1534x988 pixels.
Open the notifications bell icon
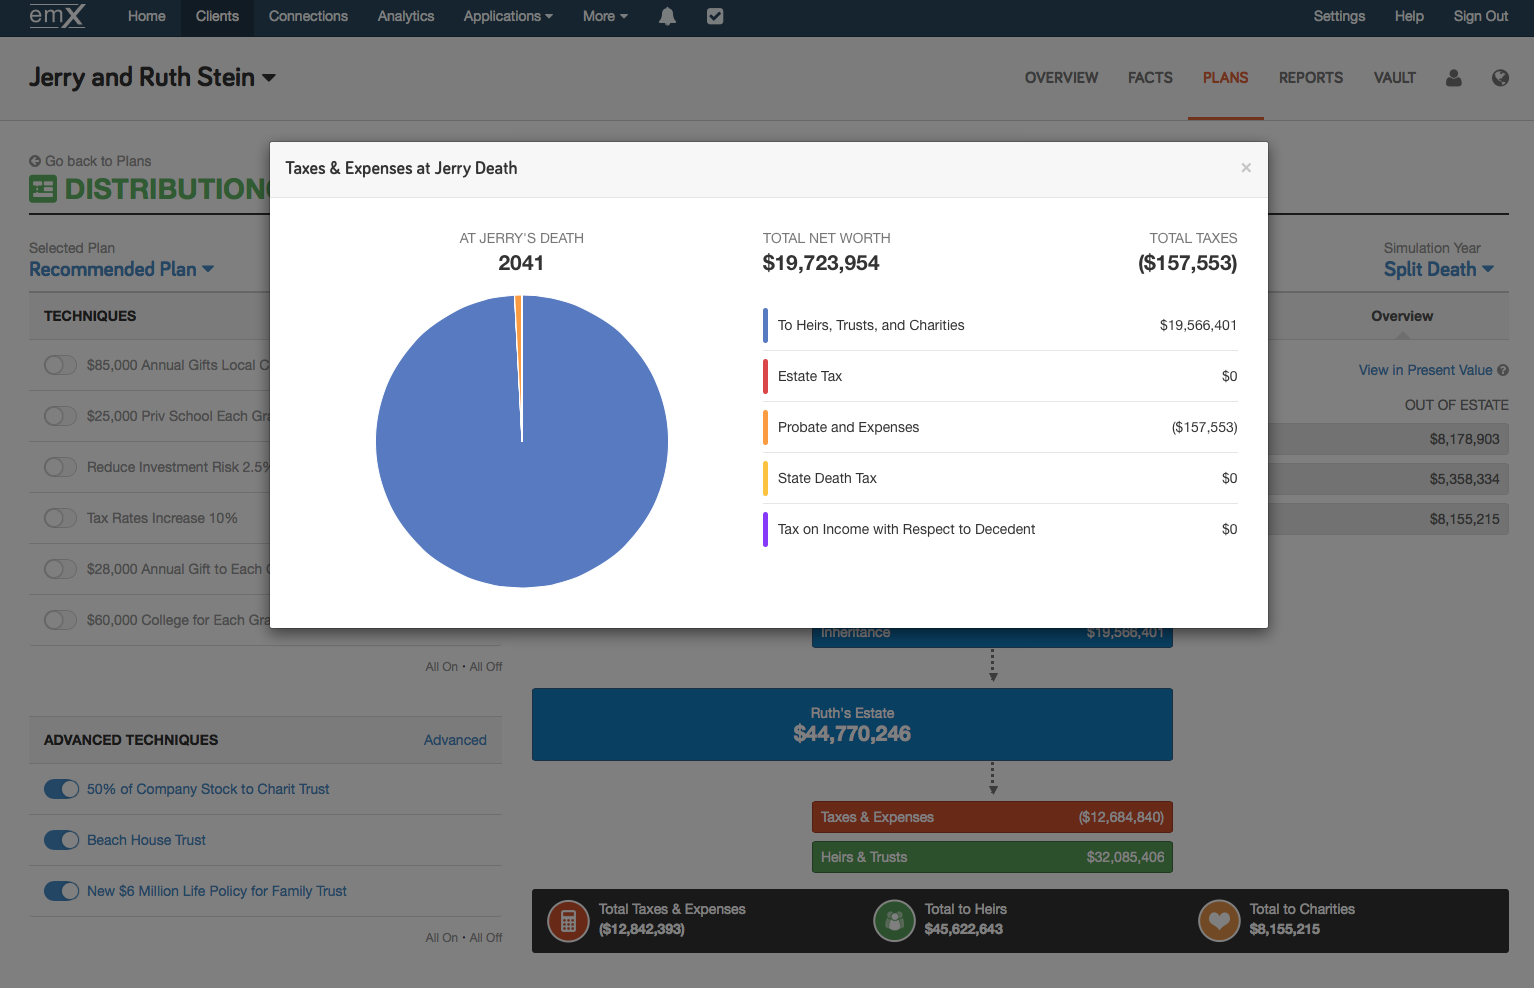tap(666, 16)
